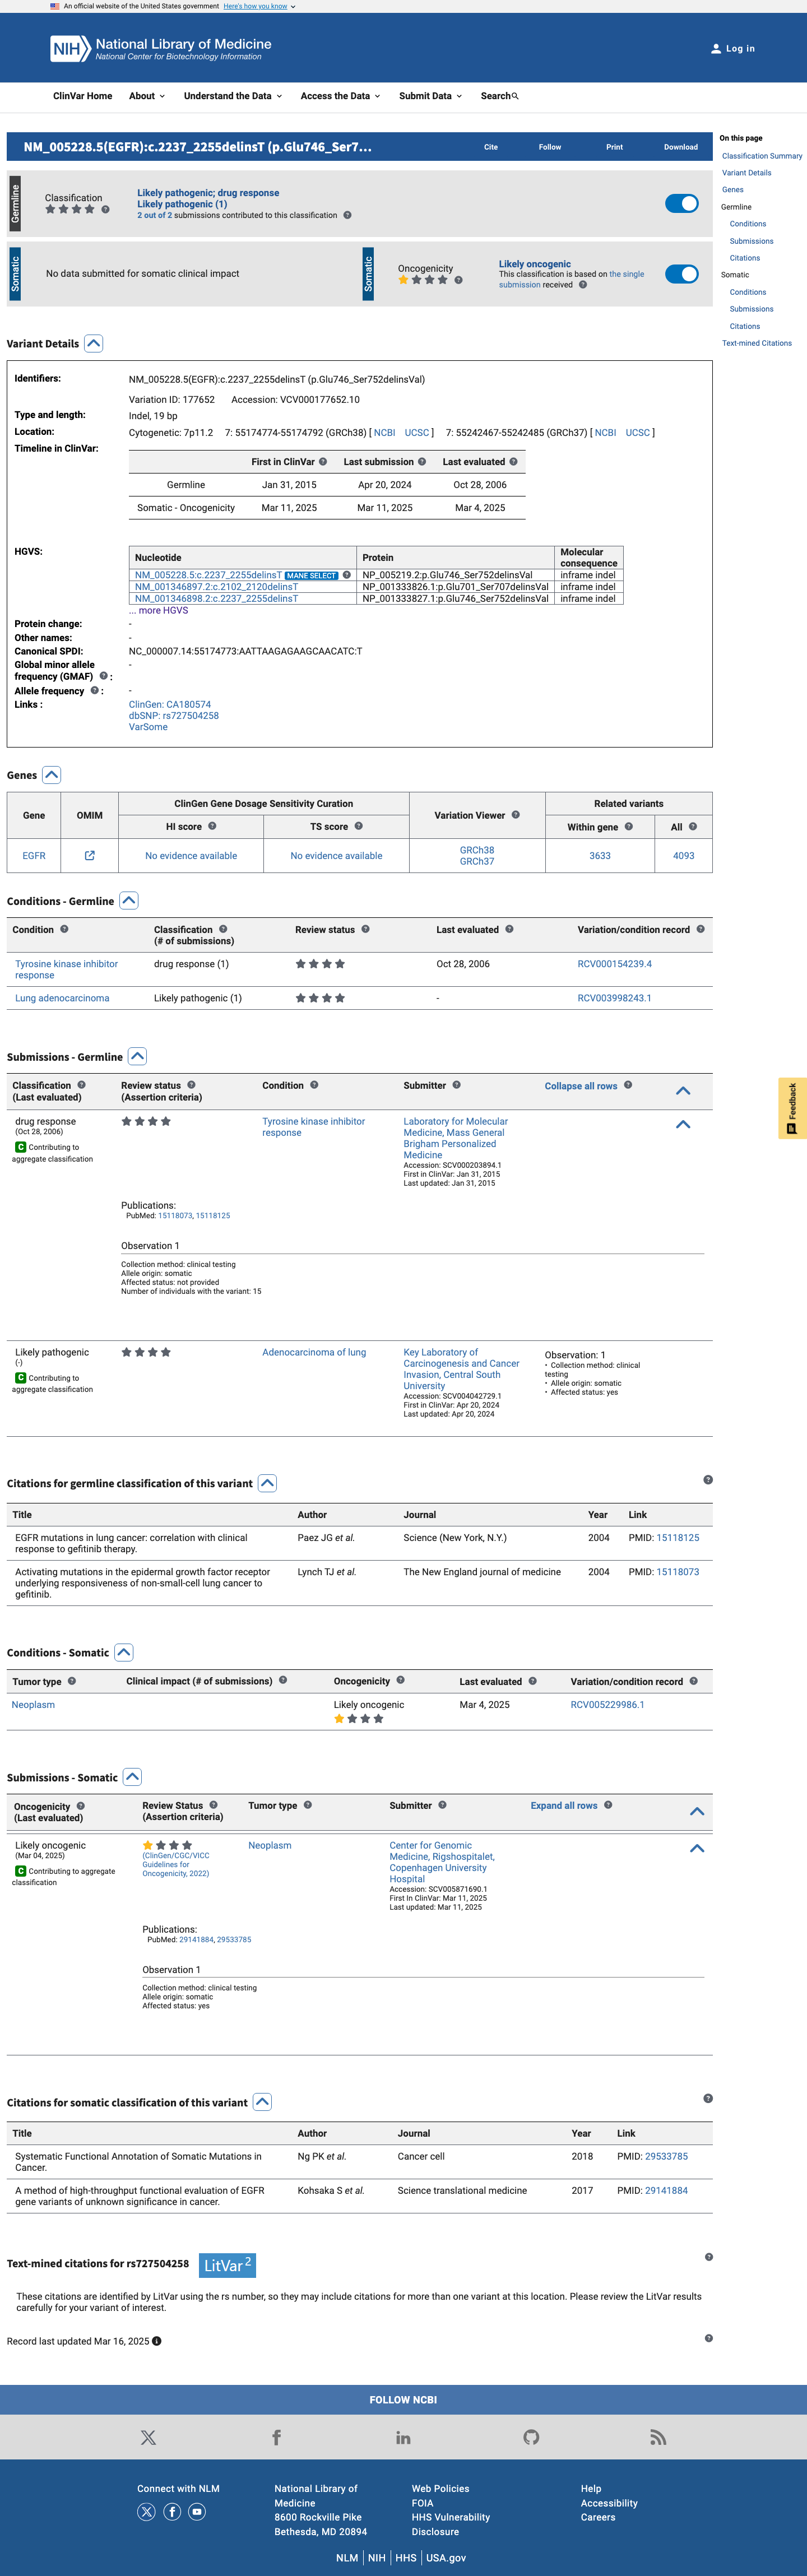Open the Access the Data menu
The image size is (807, 2576).
341,96
